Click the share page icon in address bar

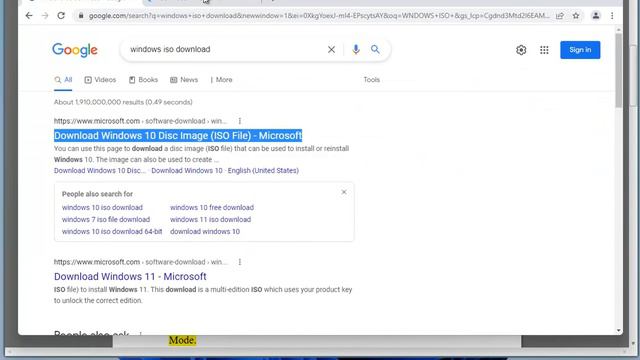click(x=560, y=16)
